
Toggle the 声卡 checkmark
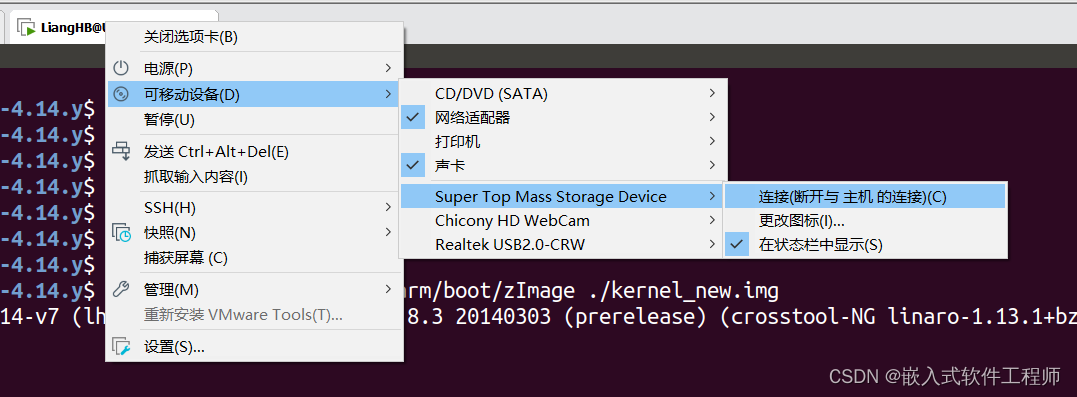pos(412,166)
